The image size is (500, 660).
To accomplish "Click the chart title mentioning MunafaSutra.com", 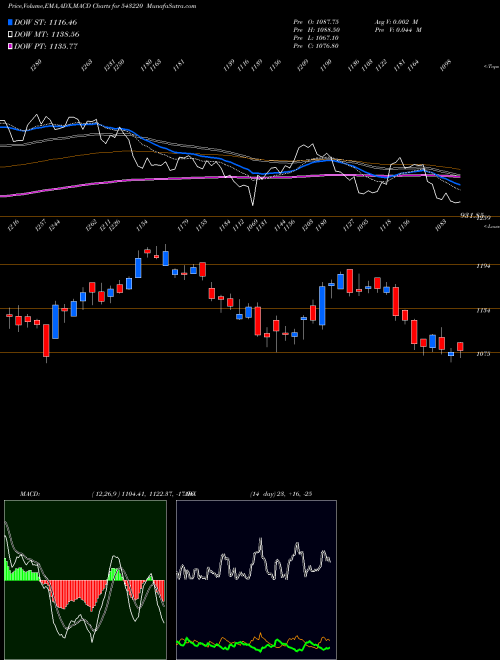I will (102, 6).
